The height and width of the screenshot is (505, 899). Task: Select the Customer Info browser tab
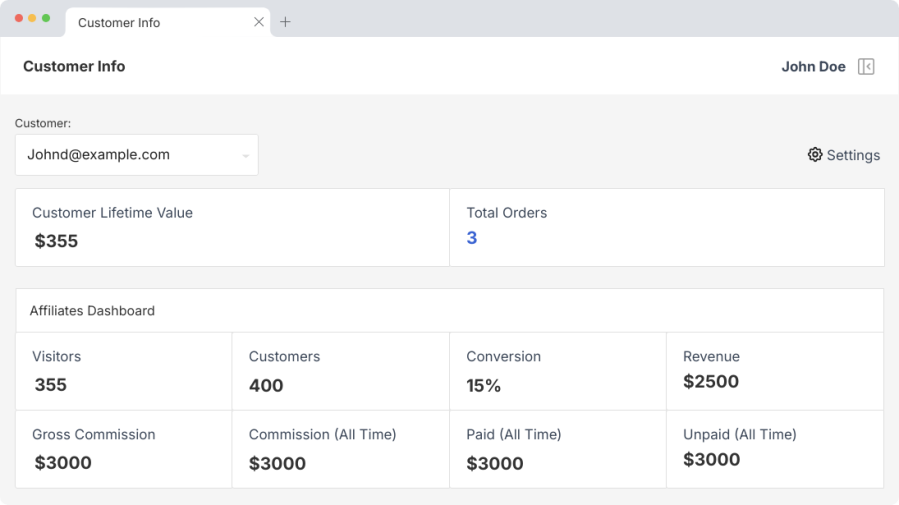[x=150, y=22]
